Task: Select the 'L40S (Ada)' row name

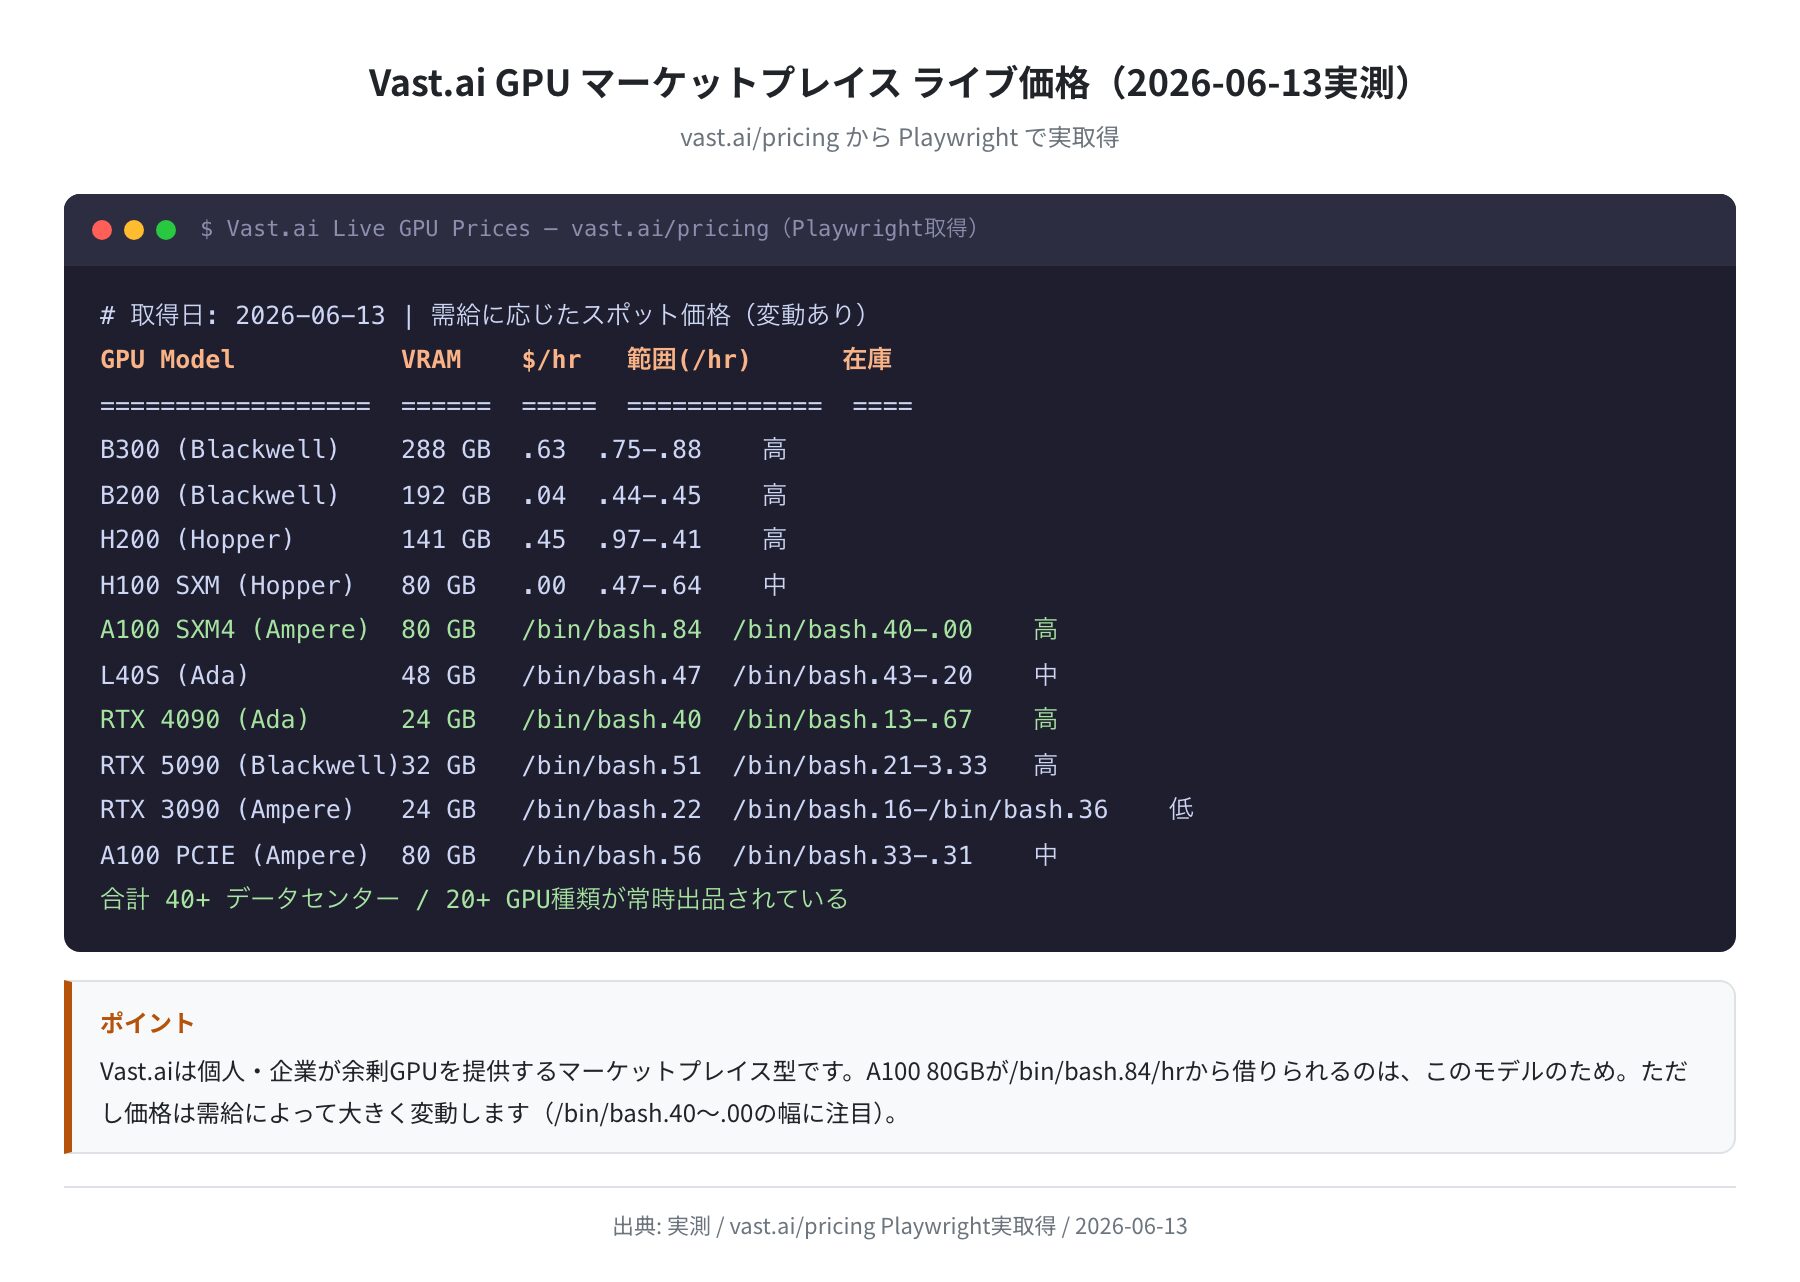Action: click(x=175, y=675)
